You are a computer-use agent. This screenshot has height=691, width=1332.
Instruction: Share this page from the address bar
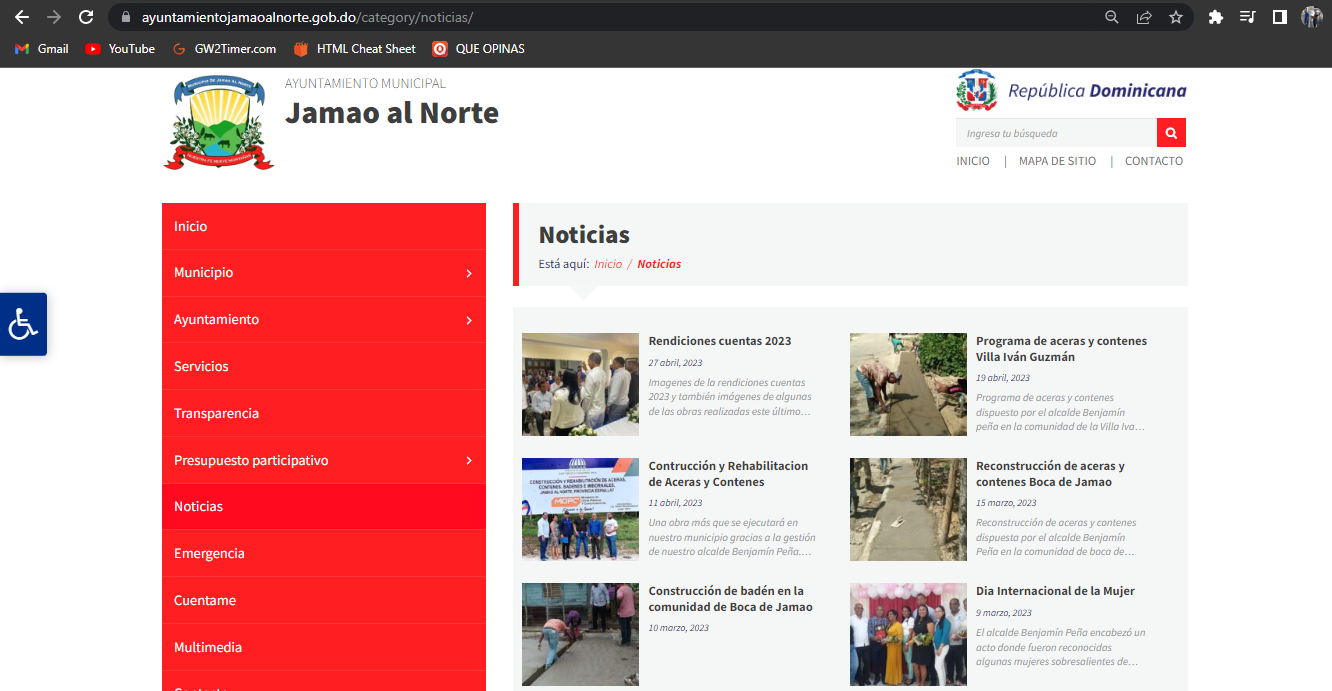1144,17
